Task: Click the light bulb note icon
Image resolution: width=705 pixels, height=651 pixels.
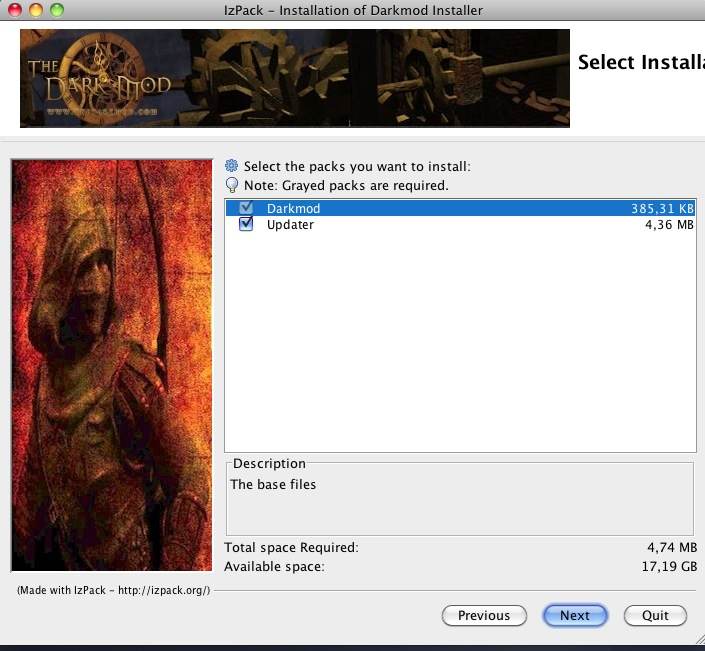Action: coord(232,185)
